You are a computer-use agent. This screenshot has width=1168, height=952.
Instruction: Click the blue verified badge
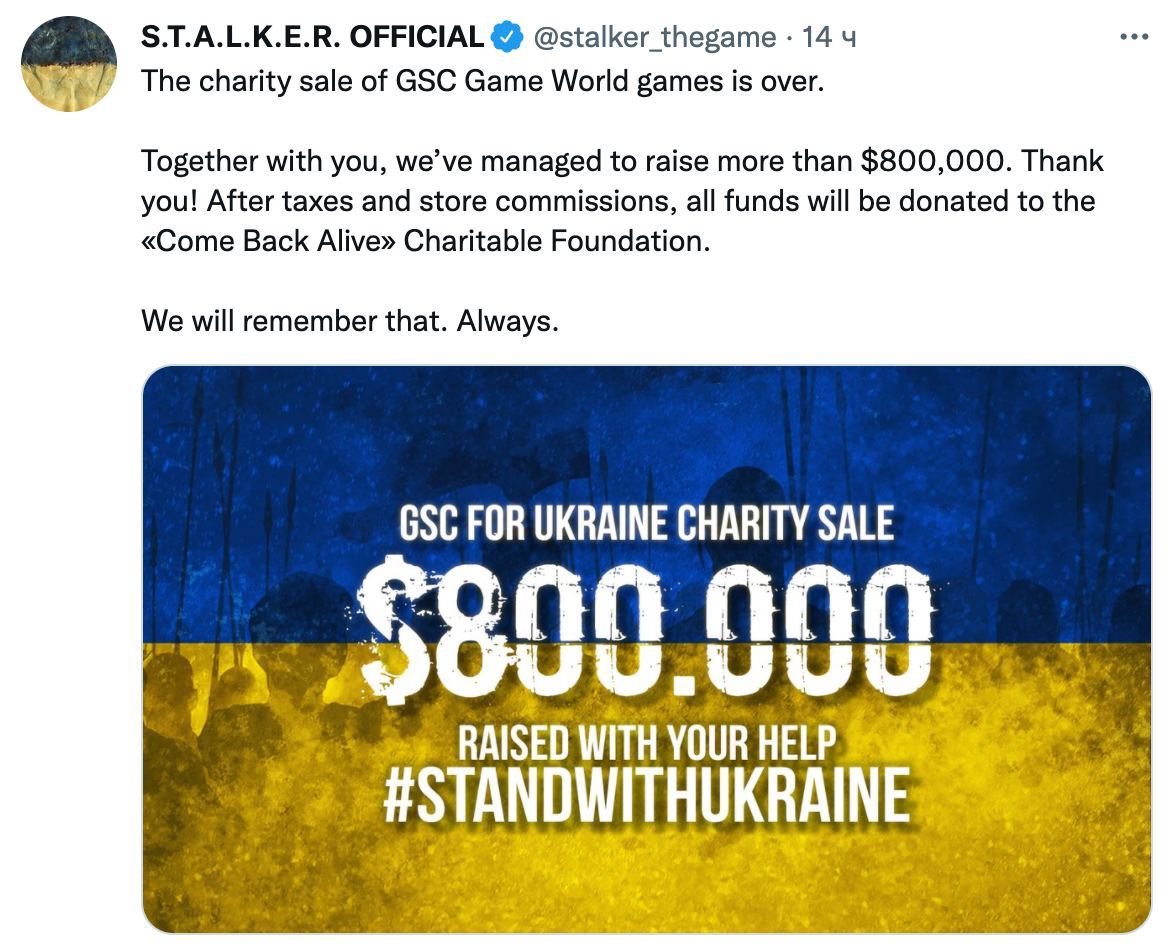click(508, 37)
